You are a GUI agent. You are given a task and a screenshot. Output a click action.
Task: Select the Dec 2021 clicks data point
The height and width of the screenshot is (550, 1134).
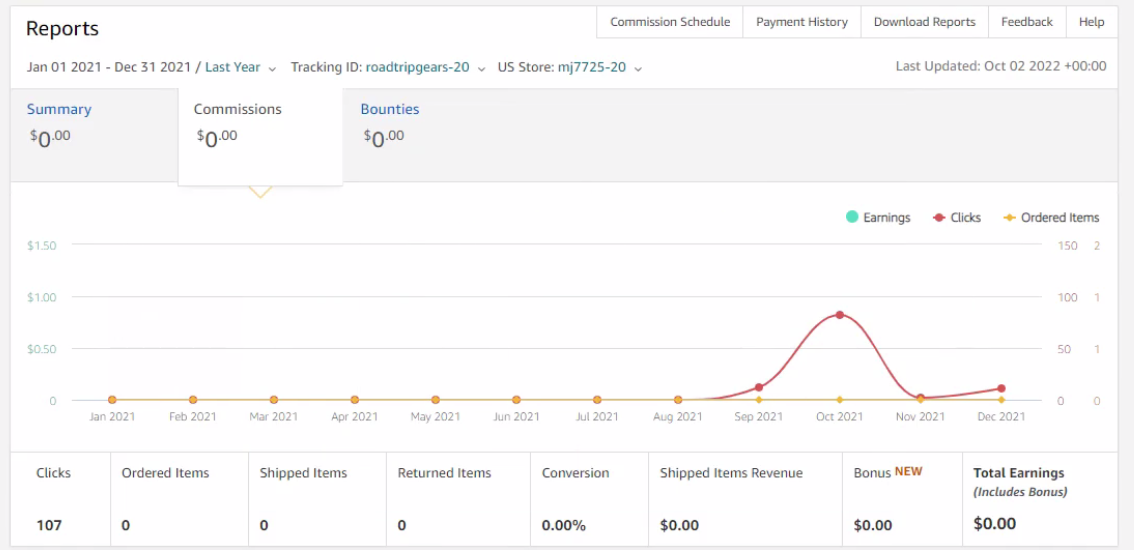coord(1002,389)
